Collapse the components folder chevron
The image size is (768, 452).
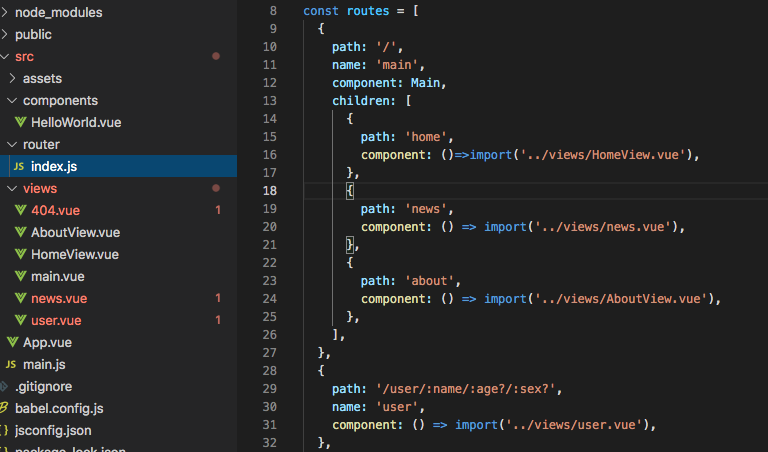click(12, 100)
